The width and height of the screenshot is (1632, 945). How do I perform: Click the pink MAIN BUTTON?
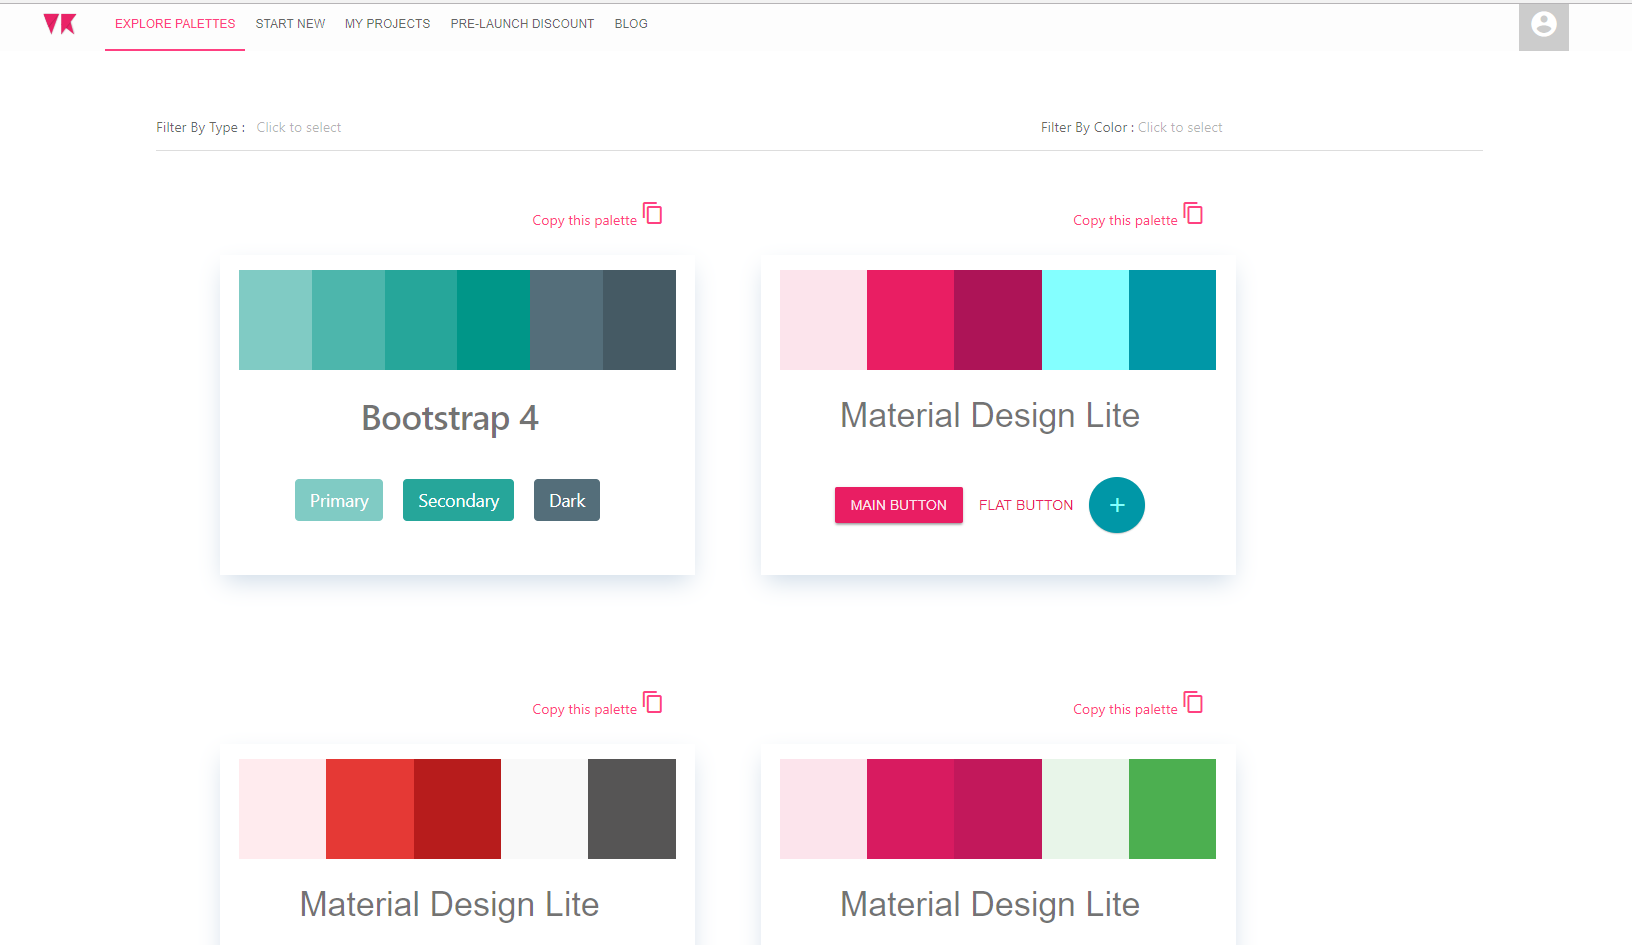click(899, 505)
